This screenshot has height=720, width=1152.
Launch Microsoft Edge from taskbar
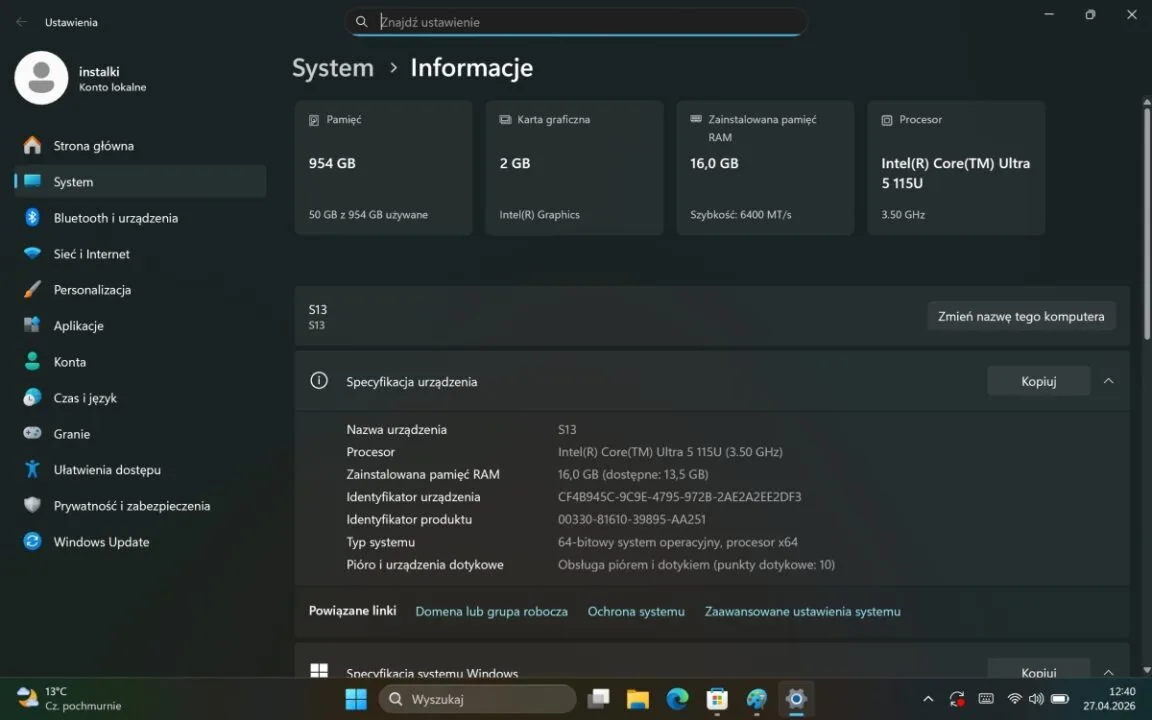pos(677,699)
